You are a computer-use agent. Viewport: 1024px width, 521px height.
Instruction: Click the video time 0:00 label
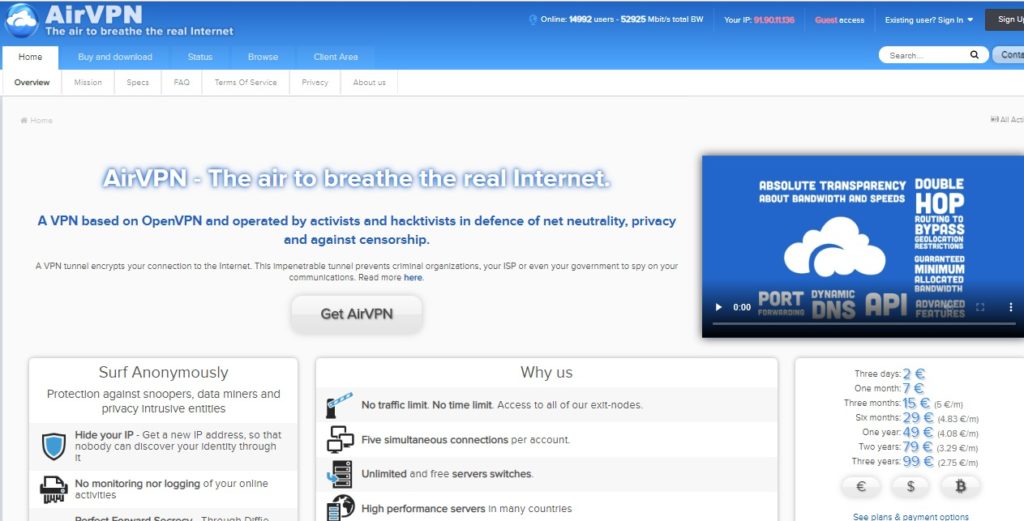coord(742,307)
